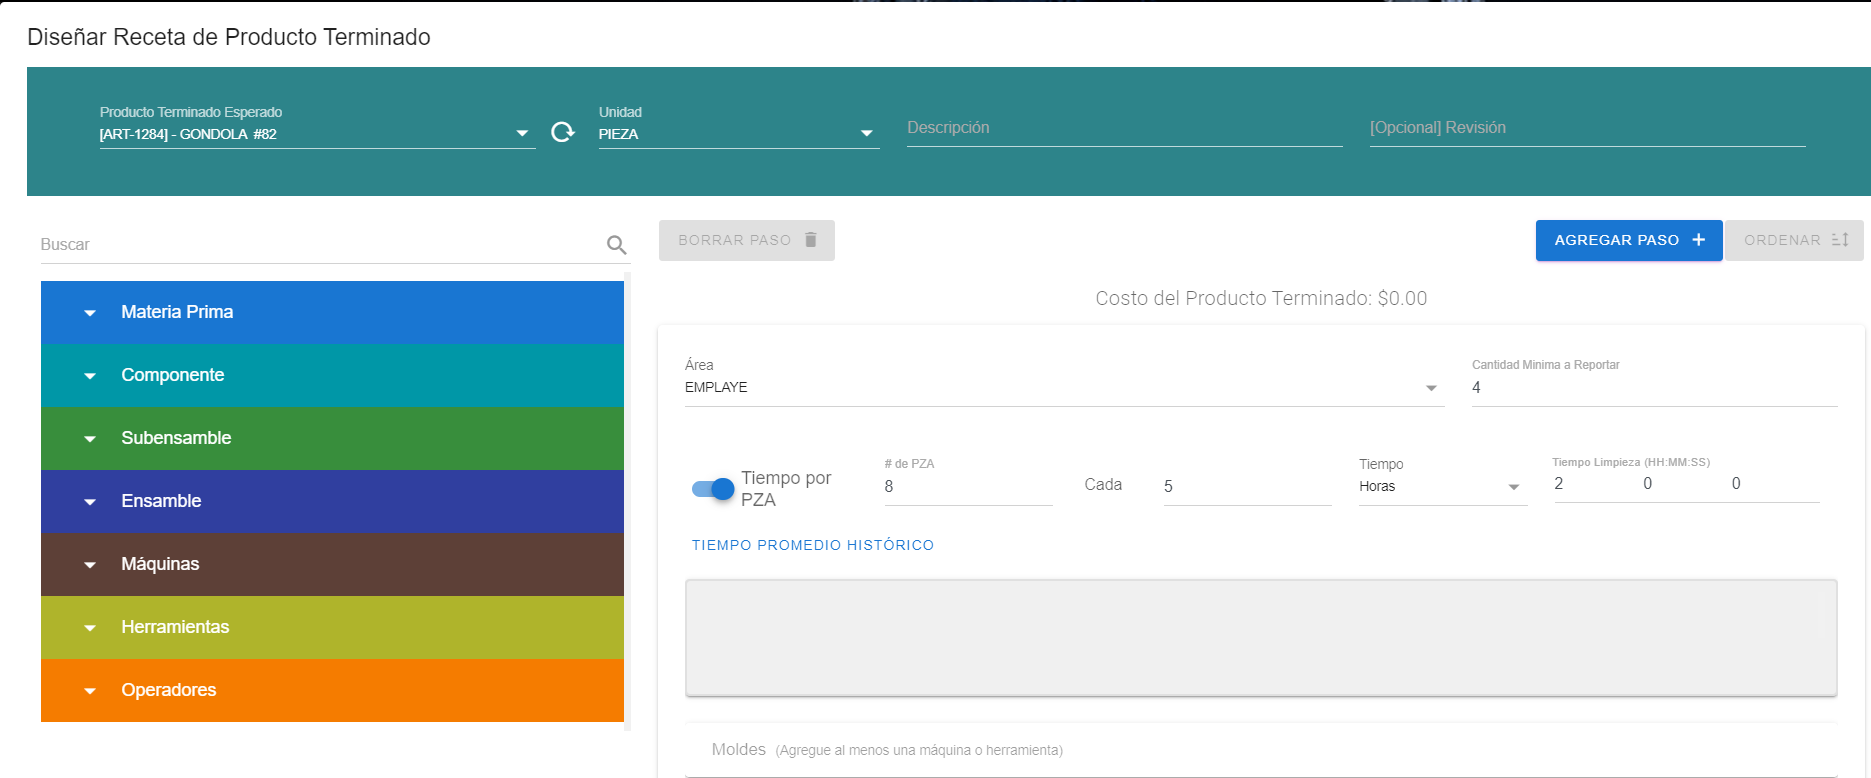The width and height of the screenshot is (1871, 778).
Task: Open Tiempo Promedio Histórico link
Action: coord(812,545)
